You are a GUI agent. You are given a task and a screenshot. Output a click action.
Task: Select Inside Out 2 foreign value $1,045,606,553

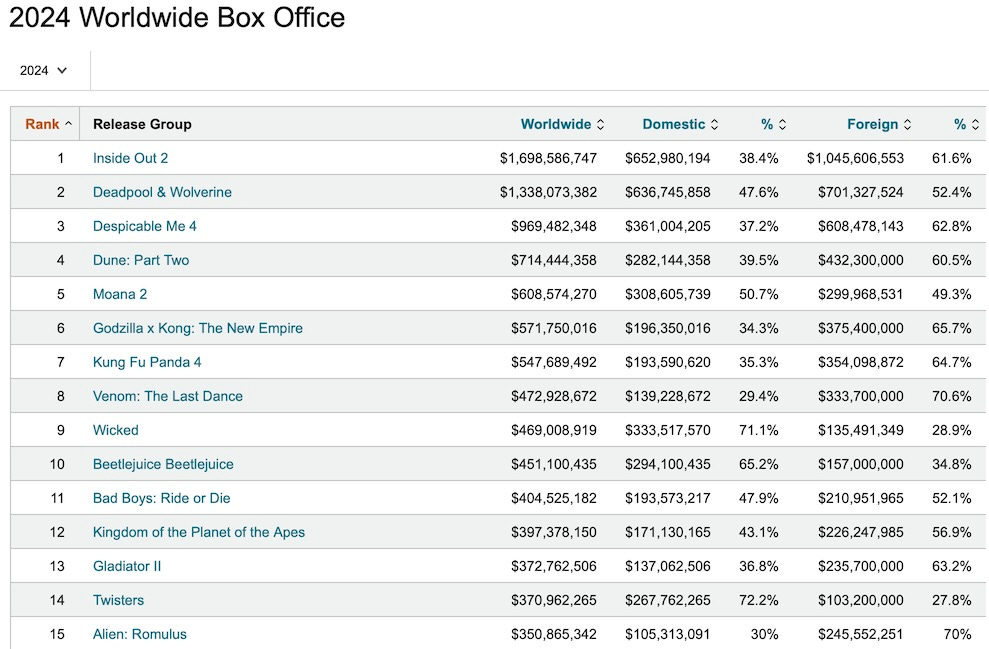click(x=855, y=158)
